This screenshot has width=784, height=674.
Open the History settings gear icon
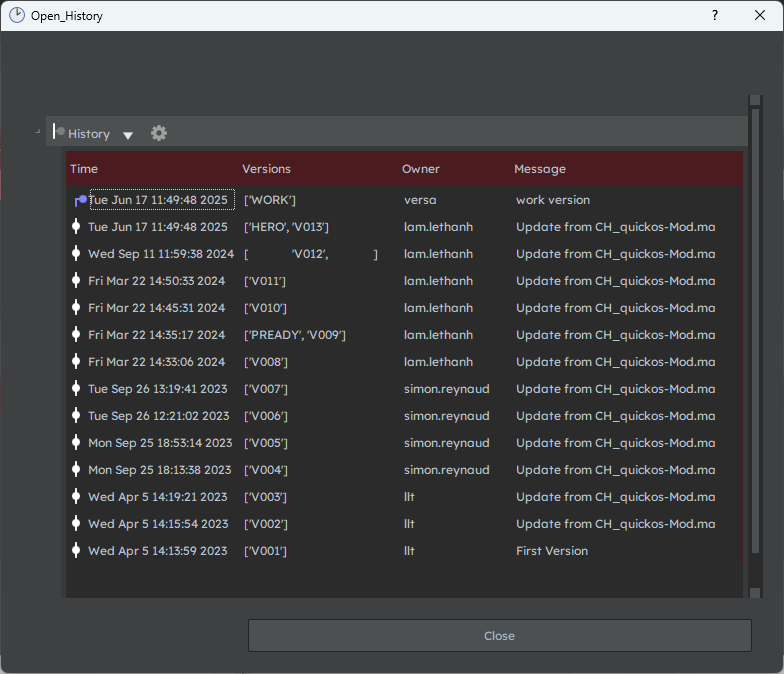[x=159, y=133]
